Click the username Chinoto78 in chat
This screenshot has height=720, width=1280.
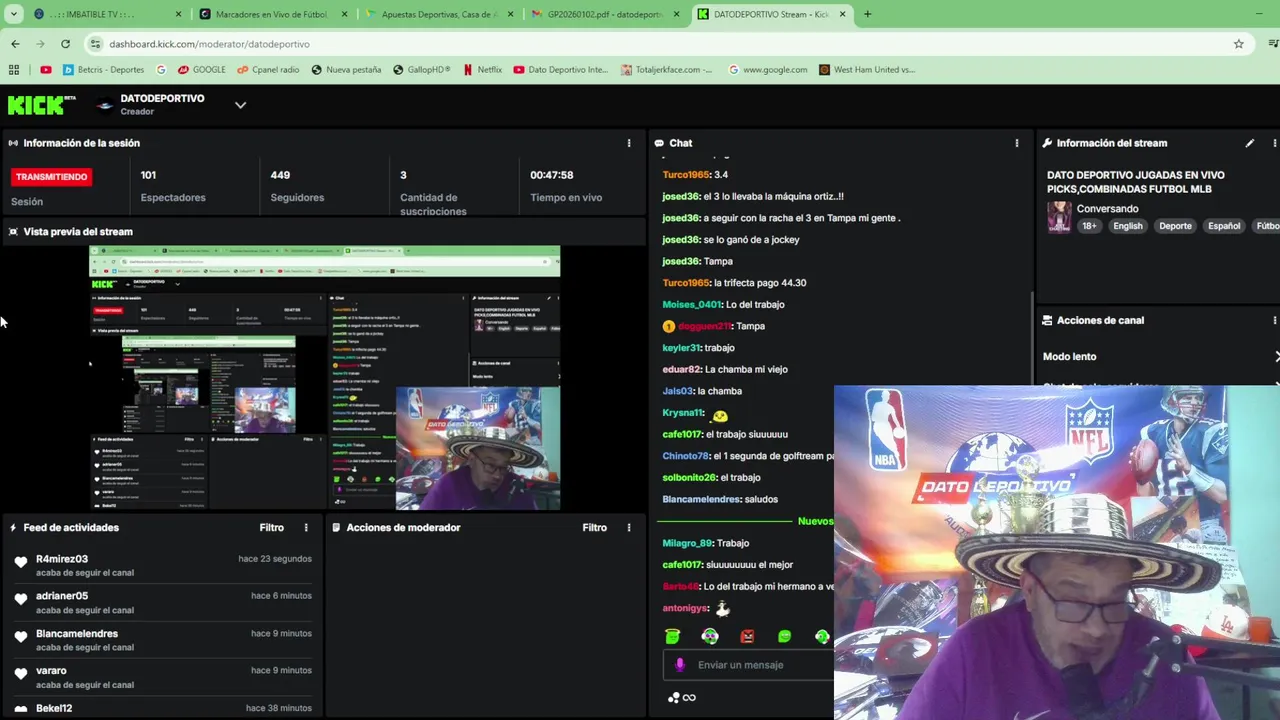[685, 456]
